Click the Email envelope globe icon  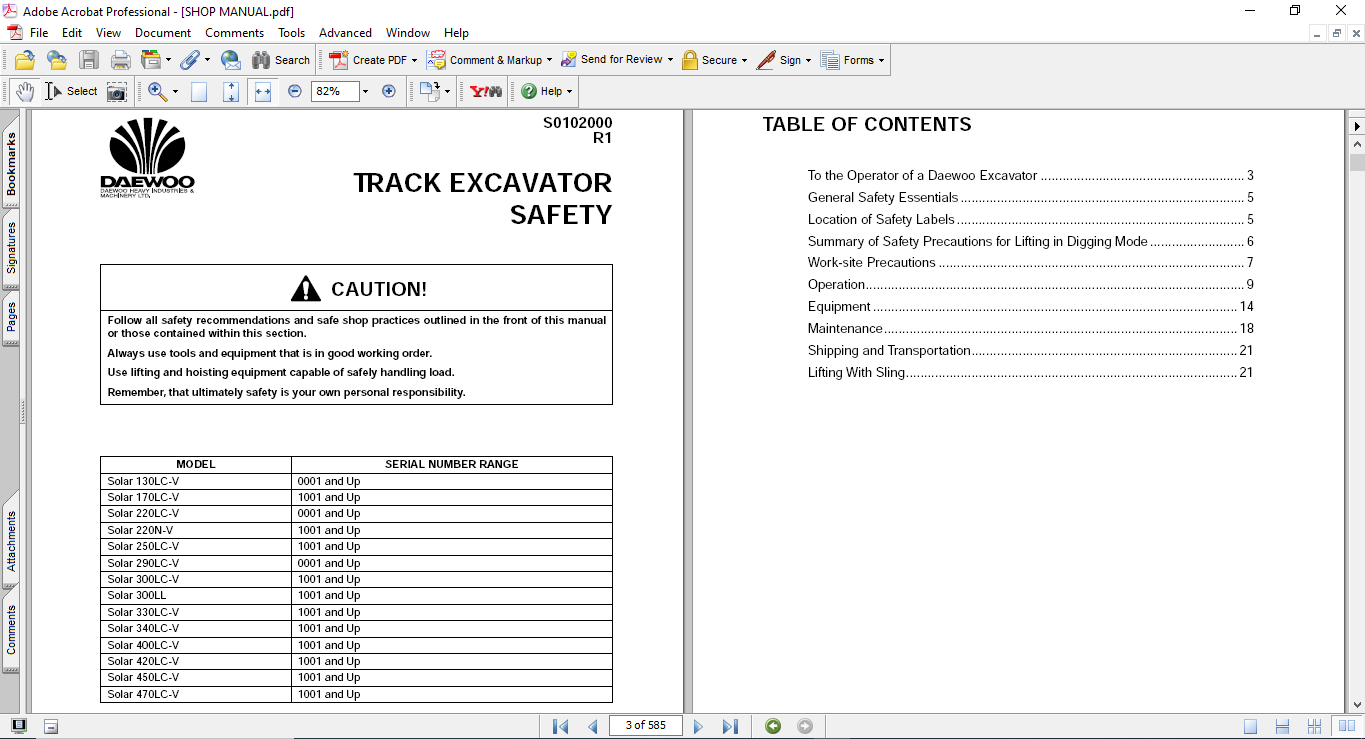(230, 60)
